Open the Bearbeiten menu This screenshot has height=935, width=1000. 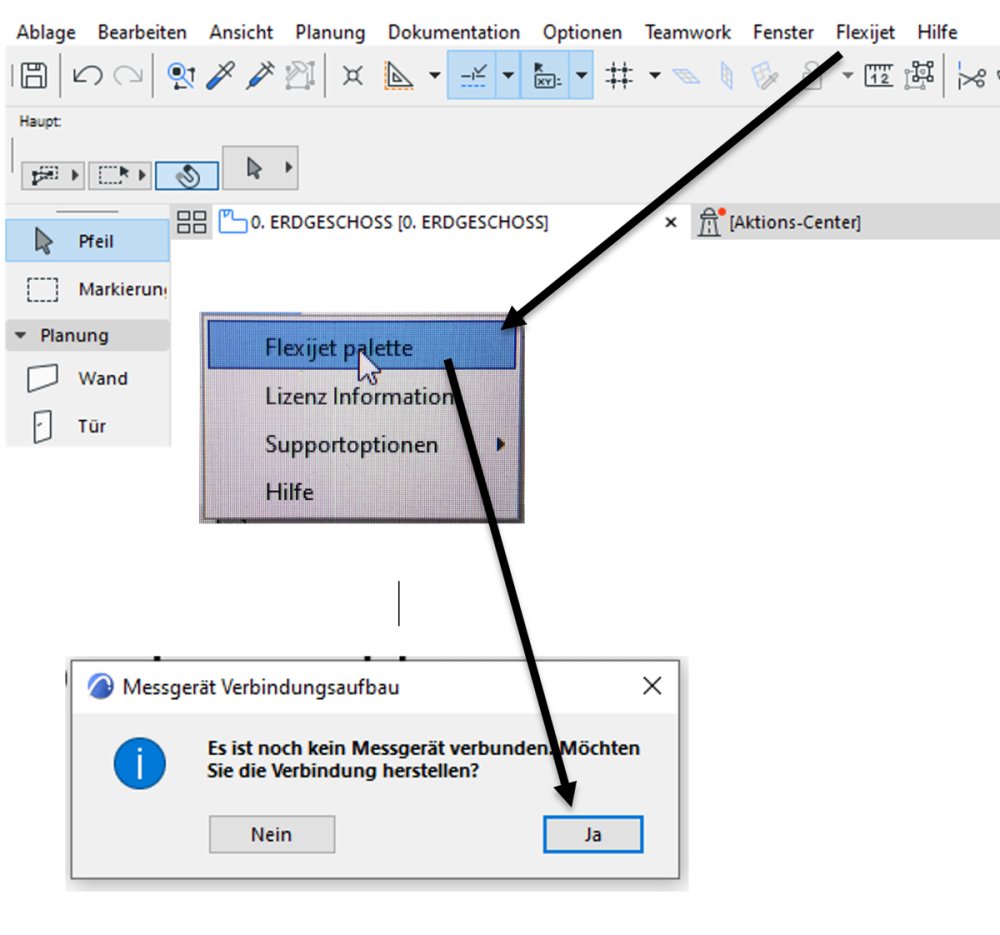click(x=142, y=32)
